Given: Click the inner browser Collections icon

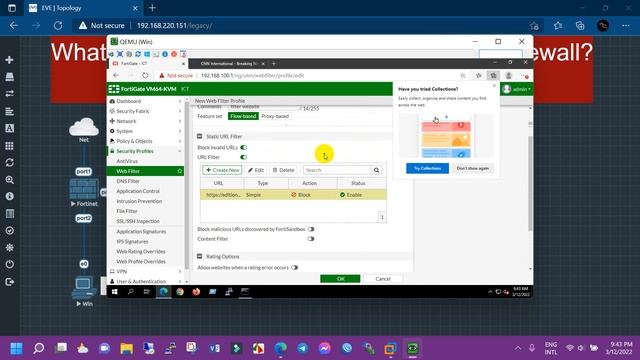Looking at the screenshot, I should click(x=493, y=76).
